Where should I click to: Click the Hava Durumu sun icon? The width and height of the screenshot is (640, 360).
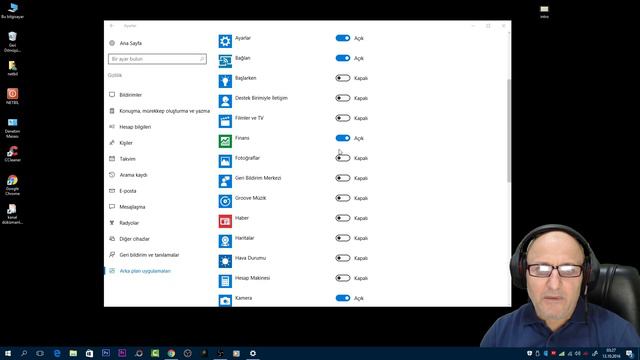pyautogui.click(x=225, y=261)
